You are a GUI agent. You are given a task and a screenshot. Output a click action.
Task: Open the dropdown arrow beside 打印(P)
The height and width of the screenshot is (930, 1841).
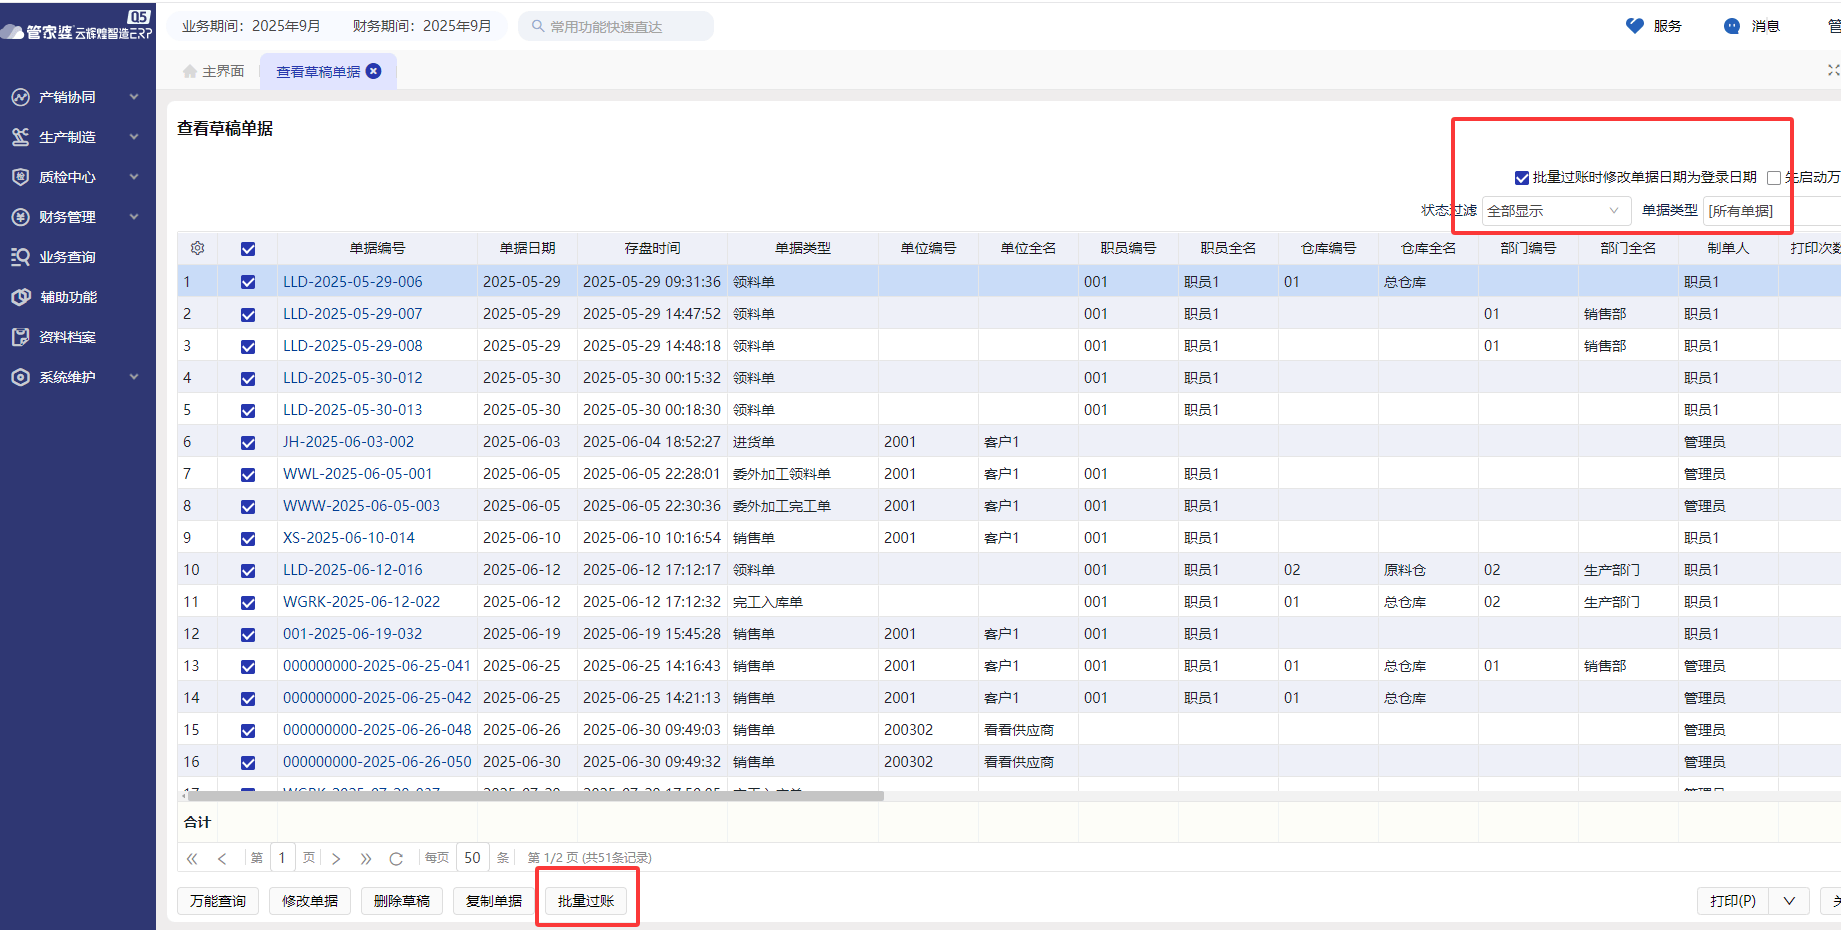click(1789, 901)
